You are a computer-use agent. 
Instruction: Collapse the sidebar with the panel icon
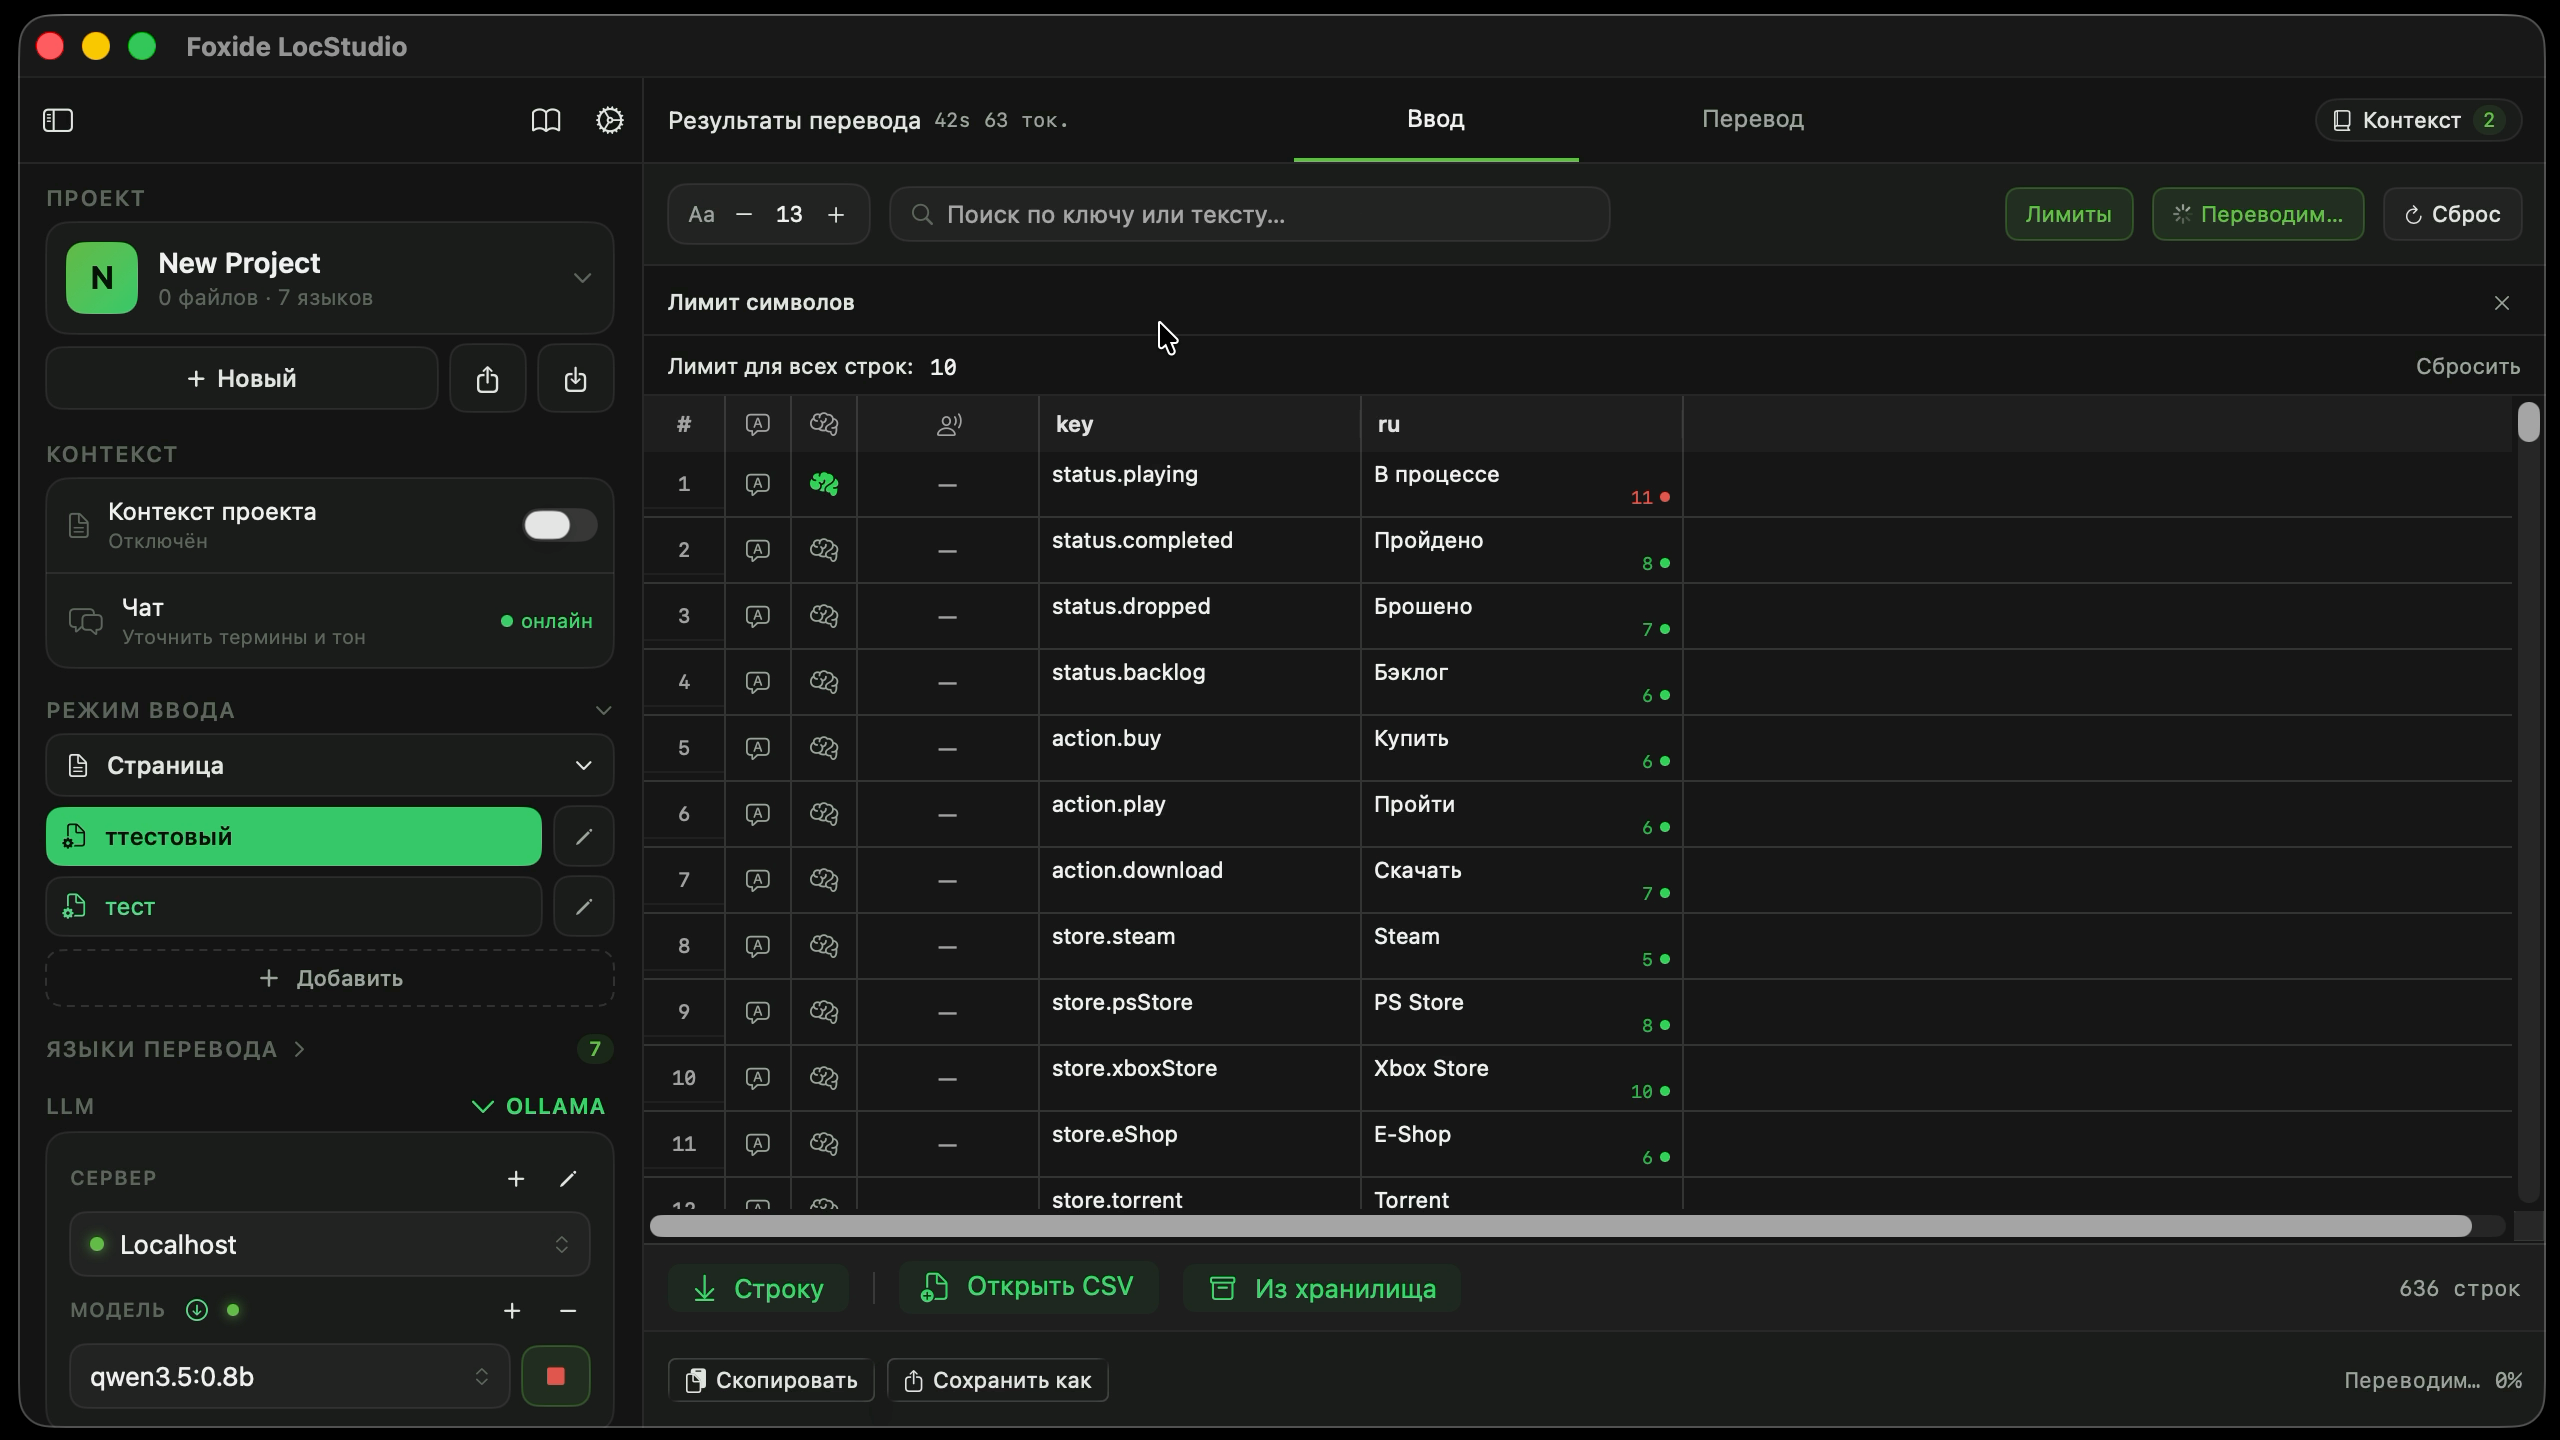[x=58, y=120]
